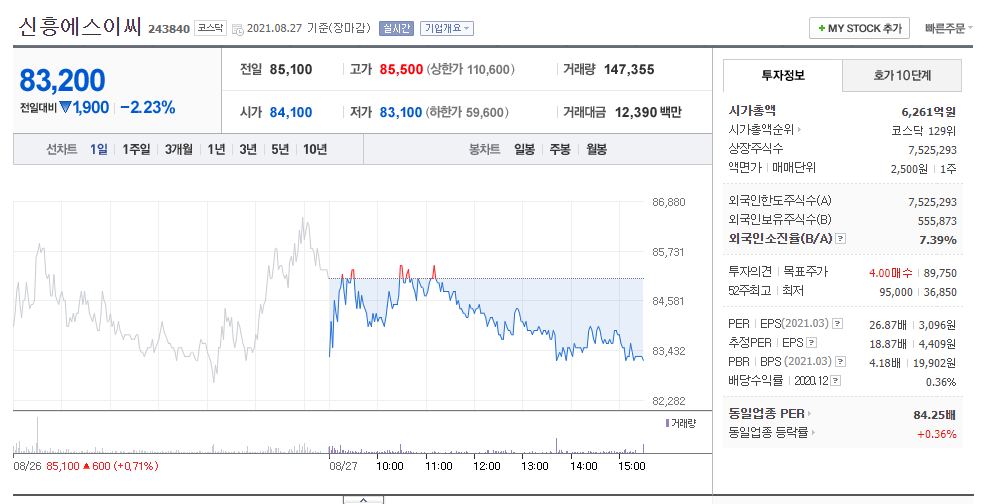Click MY STOCK 추가 button
The image size is (1005, 504).
860,28
